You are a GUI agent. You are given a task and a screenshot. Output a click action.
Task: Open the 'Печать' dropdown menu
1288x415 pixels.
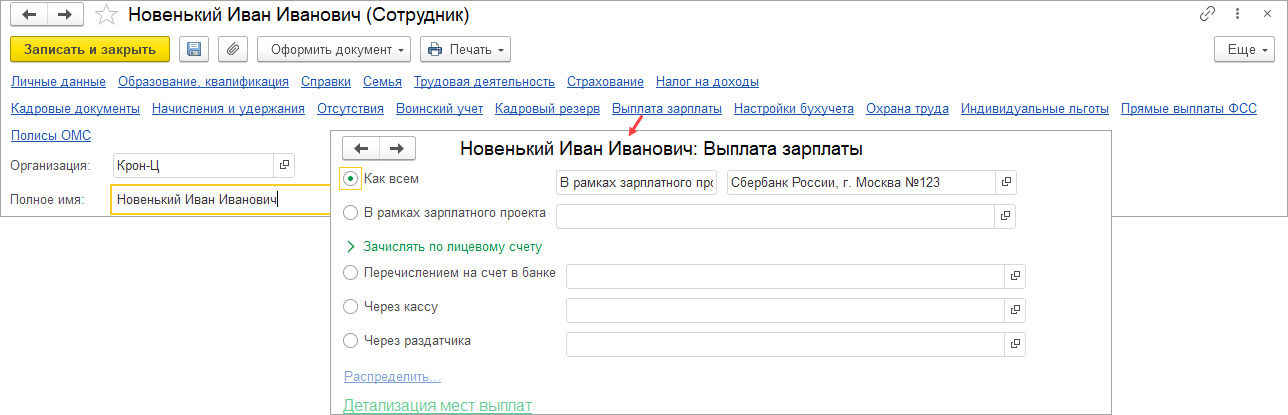pos(465,49)
